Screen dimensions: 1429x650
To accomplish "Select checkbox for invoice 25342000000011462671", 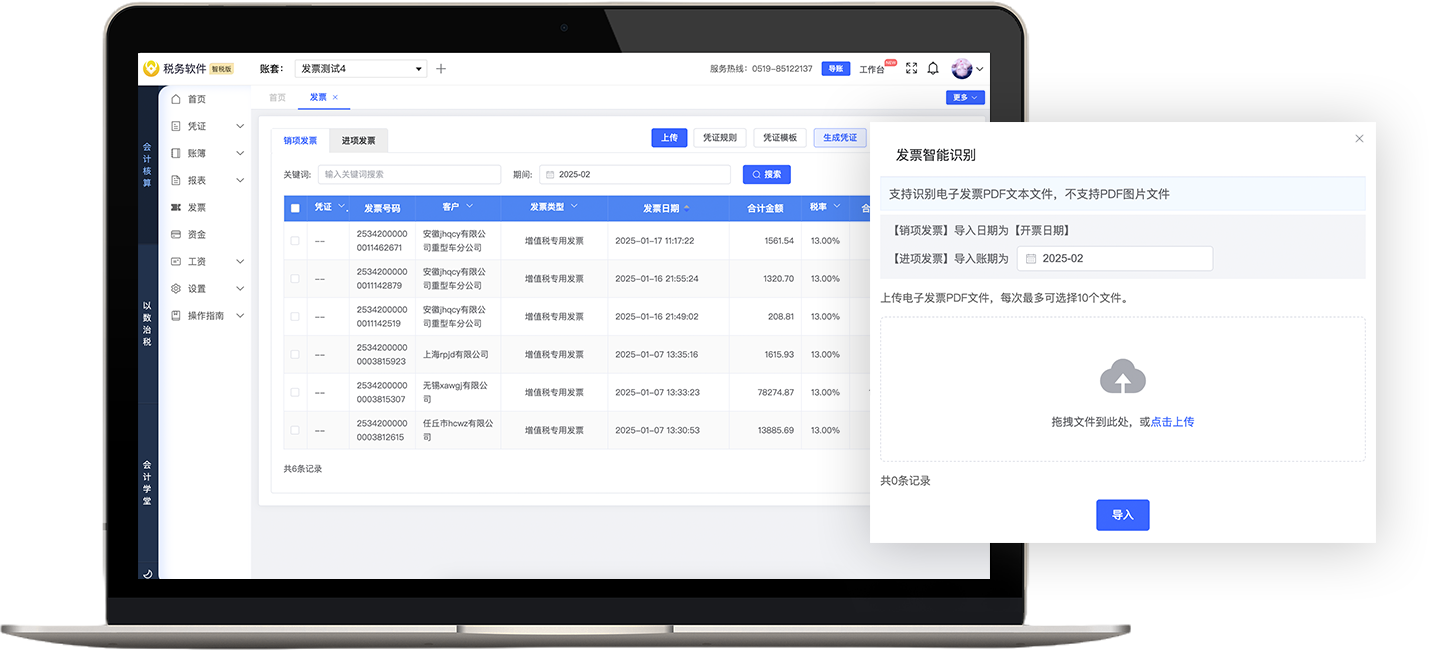I will [x=295, y=241].
